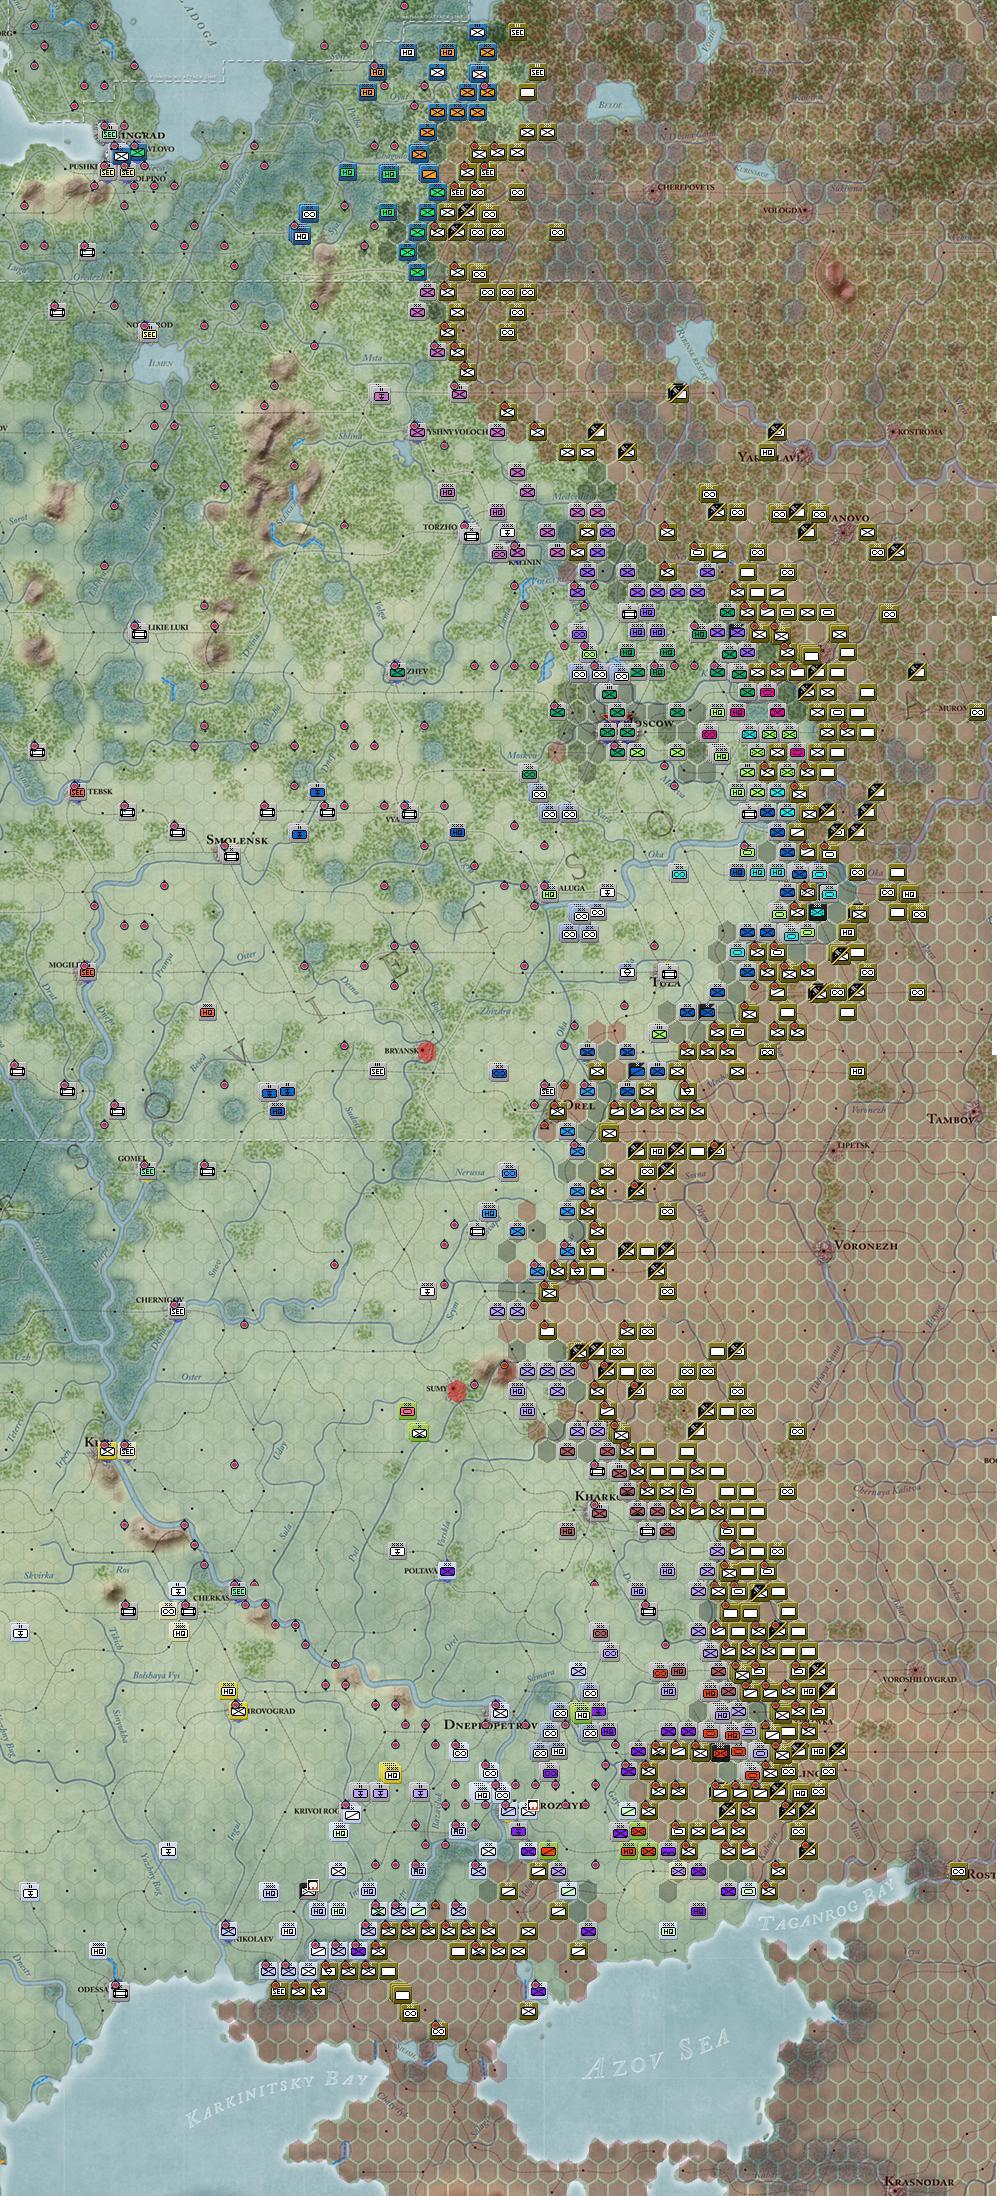Select the counter at Nikolaev
The height and width of the screenshot is (2196, 1000).
[228, 1930]
